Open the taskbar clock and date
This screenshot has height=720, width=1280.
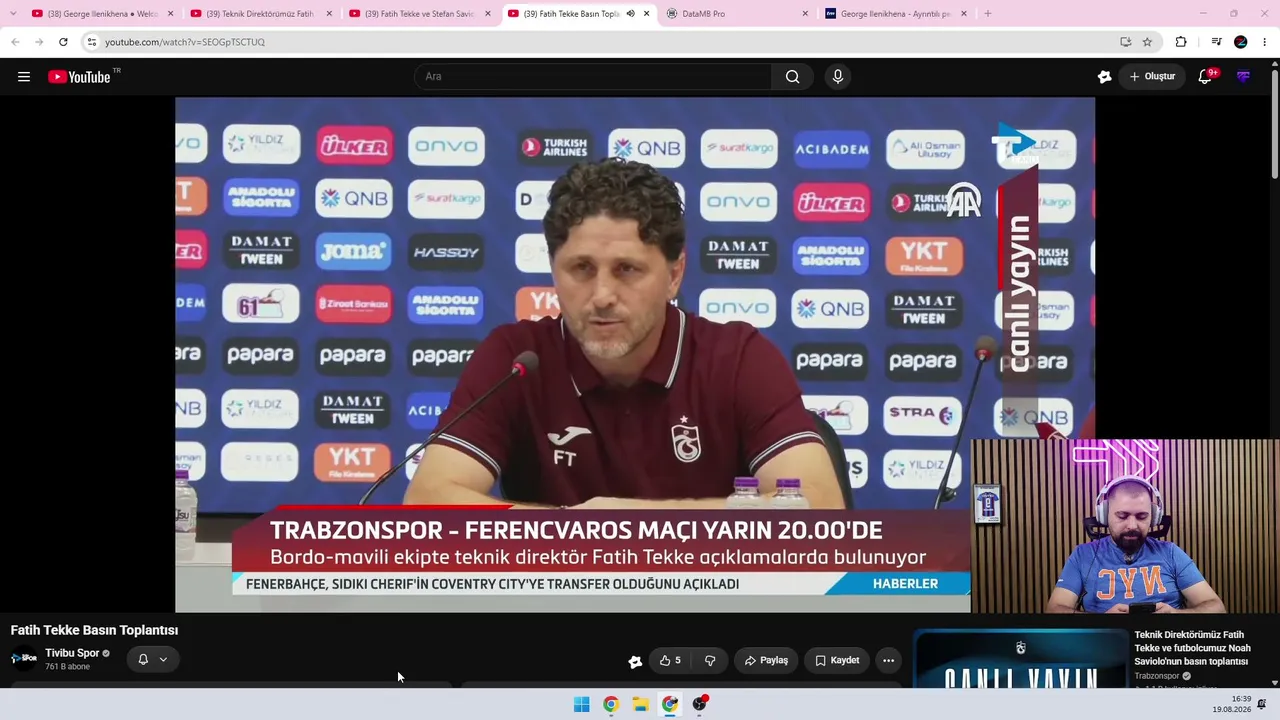point(1232,704)
